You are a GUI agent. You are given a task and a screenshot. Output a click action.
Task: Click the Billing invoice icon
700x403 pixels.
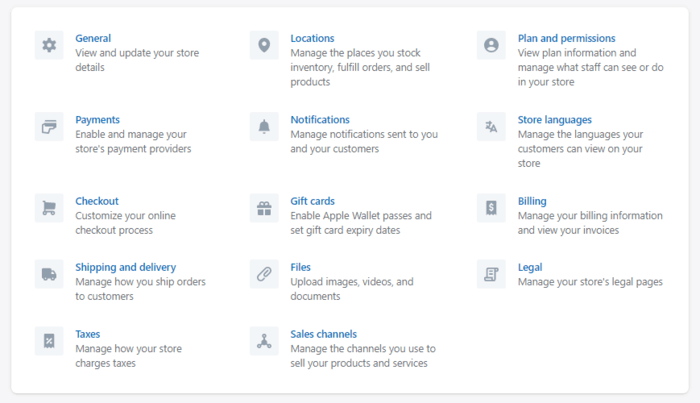click(x=492, y=208)
